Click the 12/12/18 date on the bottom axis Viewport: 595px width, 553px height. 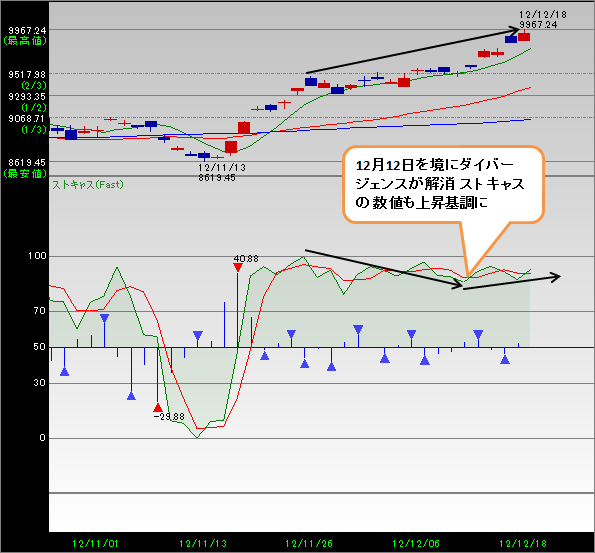point(523,544)
